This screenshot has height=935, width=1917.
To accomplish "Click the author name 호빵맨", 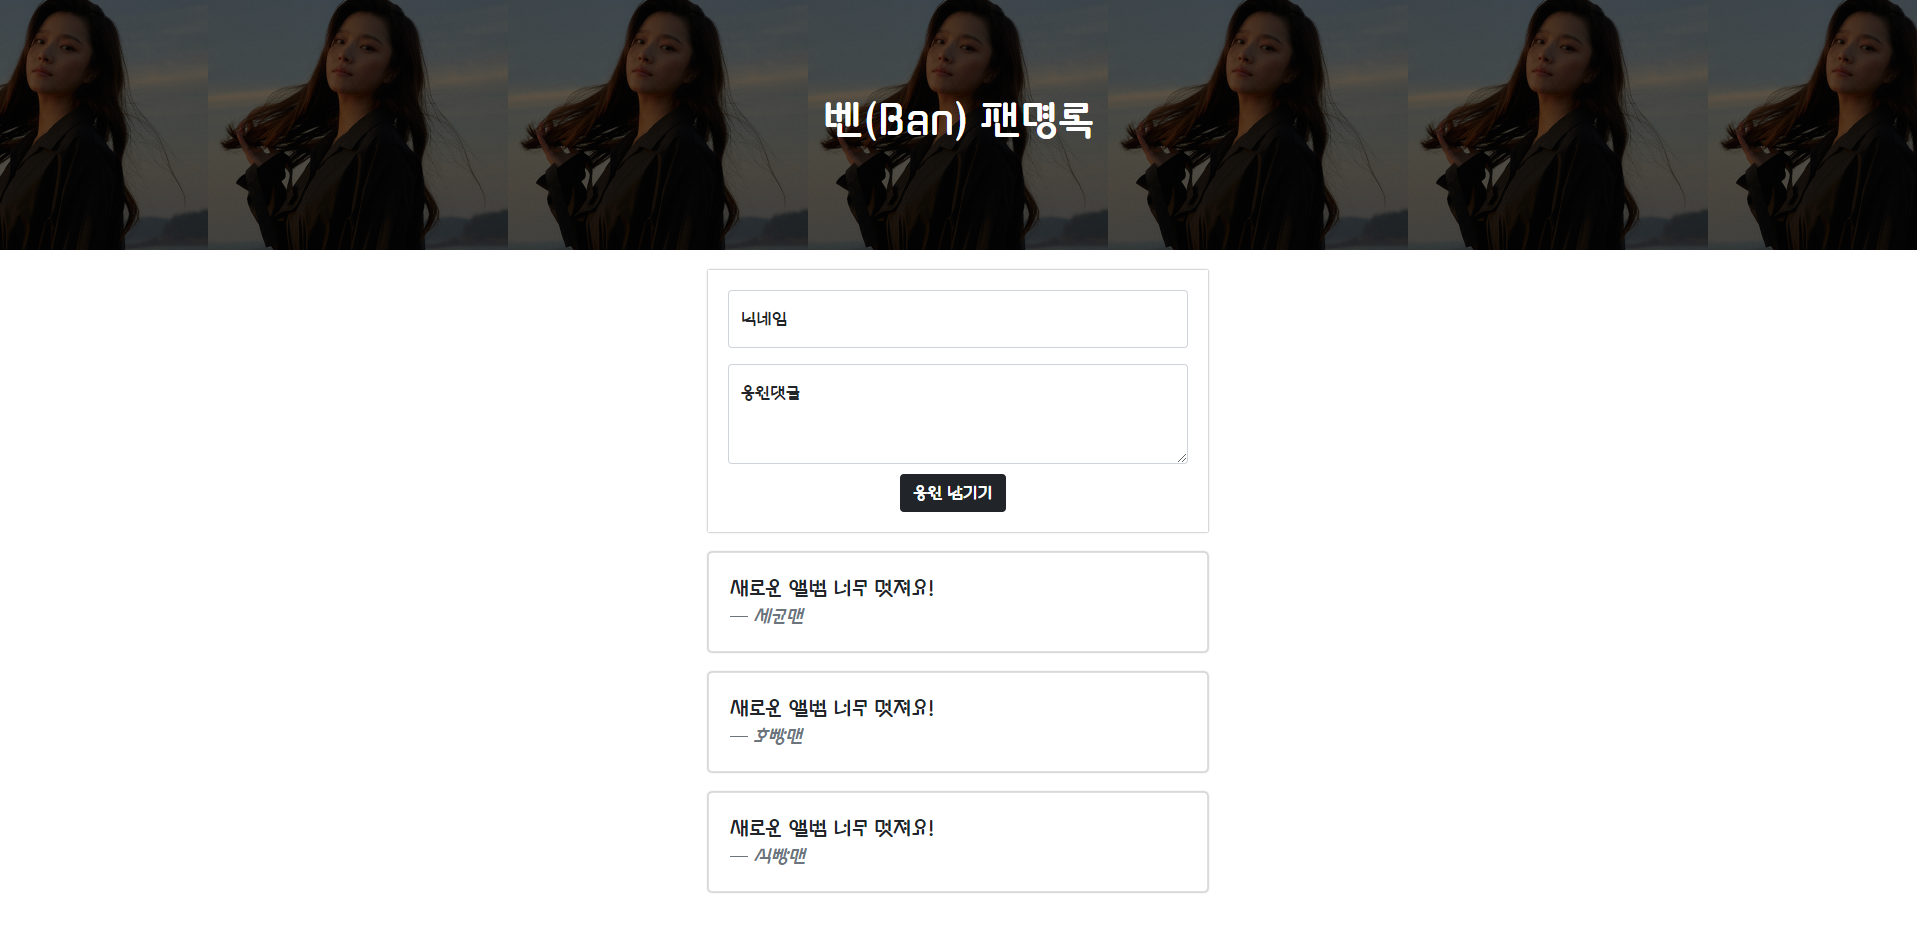I will pyautogui.click(x=779, y=736).
